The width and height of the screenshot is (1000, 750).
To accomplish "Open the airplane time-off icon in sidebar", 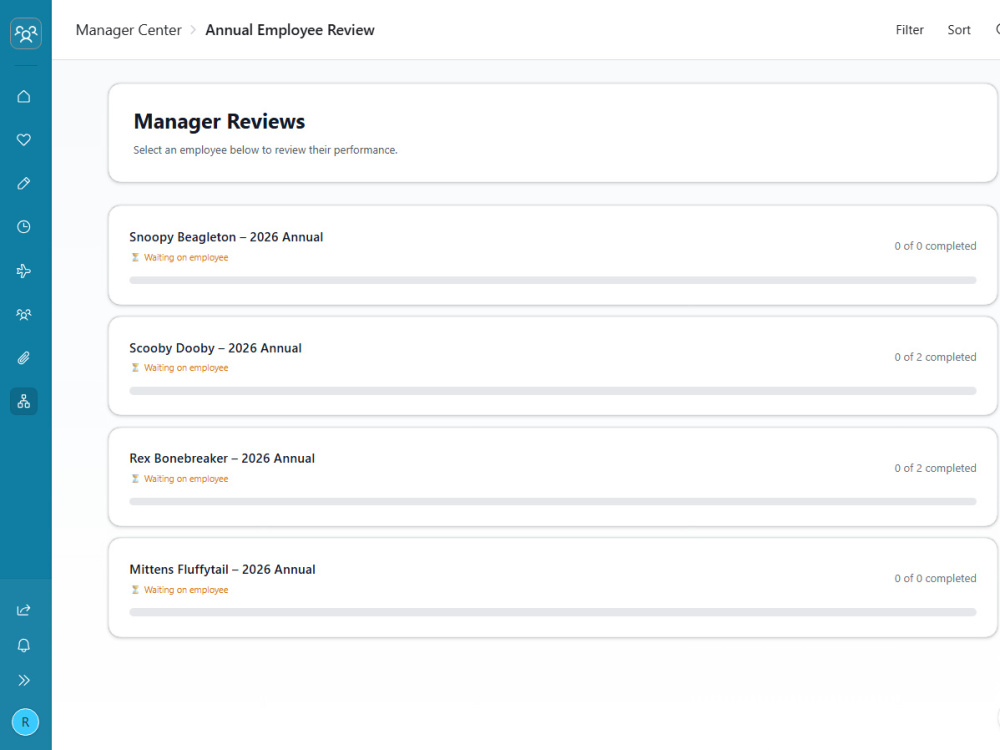I will click(24, 271).
